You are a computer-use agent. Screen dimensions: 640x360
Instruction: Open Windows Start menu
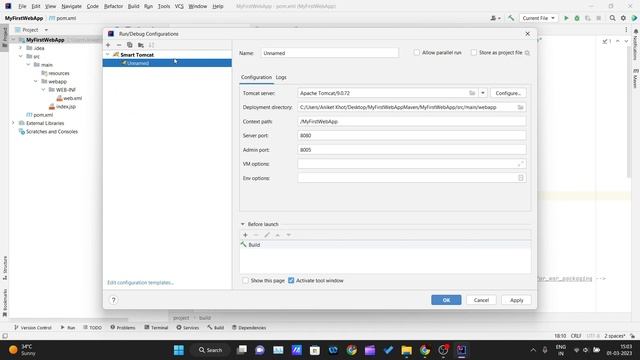(x=179, y=350)
